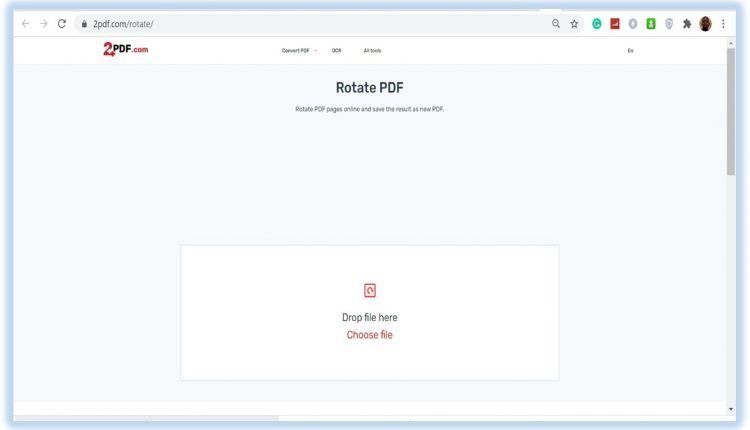
Task: Open the red extension icon in toolbar
Action: click(x=615, y=23)
